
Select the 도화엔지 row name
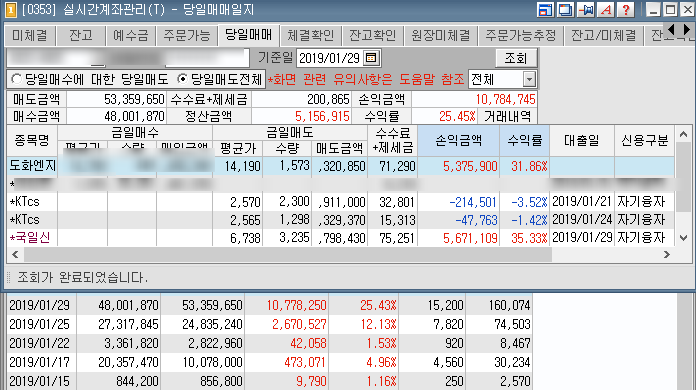coord(32,166)
